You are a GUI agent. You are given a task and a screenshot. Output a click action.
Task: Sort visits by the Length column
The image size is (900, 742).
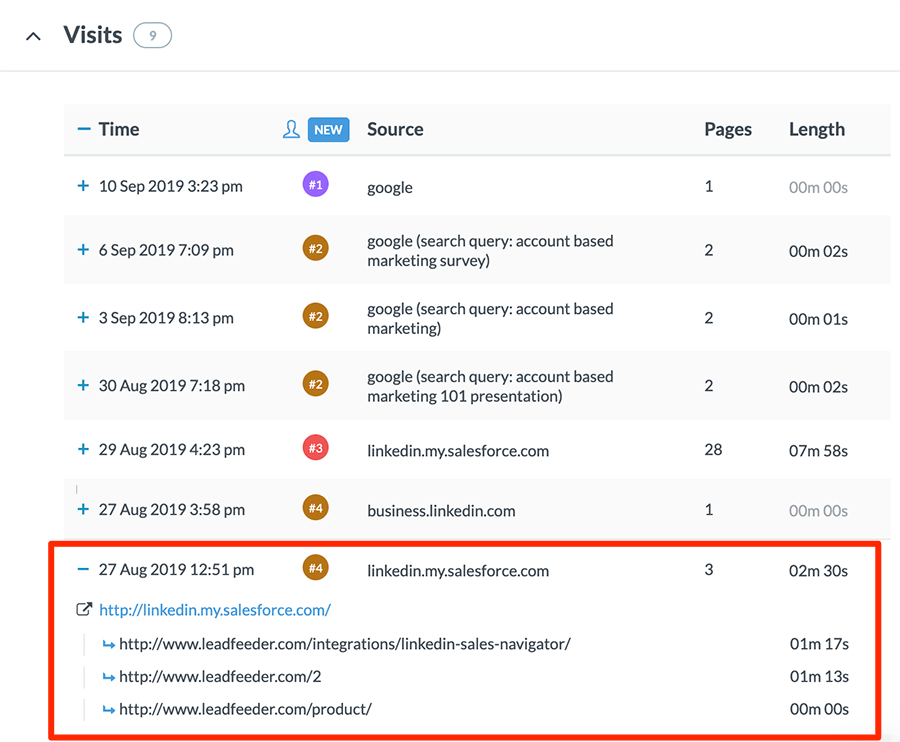click(x=816, y=129)
